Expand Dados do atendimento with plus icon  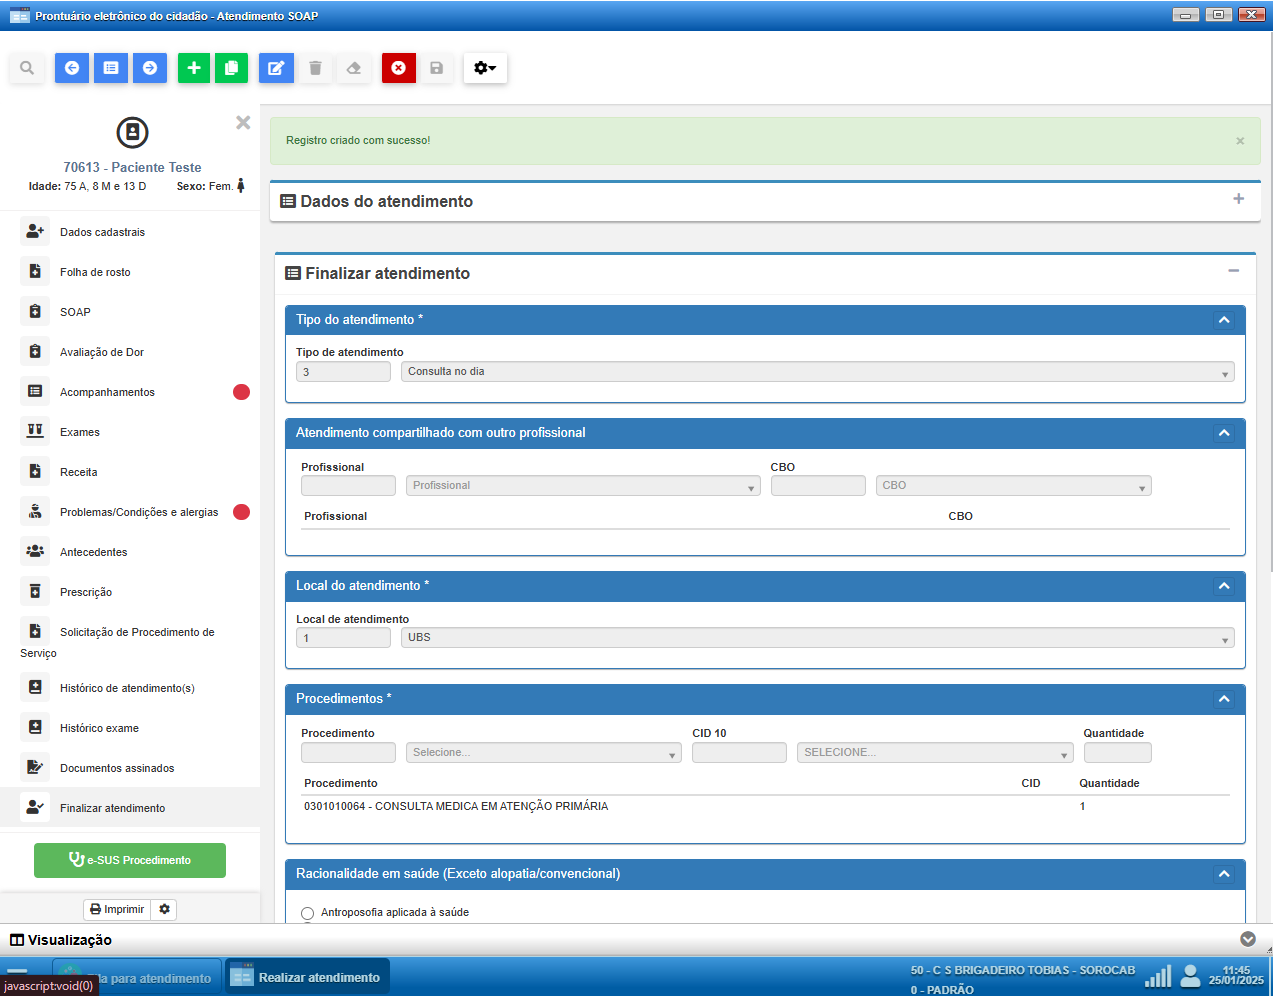click(1238, 199)
